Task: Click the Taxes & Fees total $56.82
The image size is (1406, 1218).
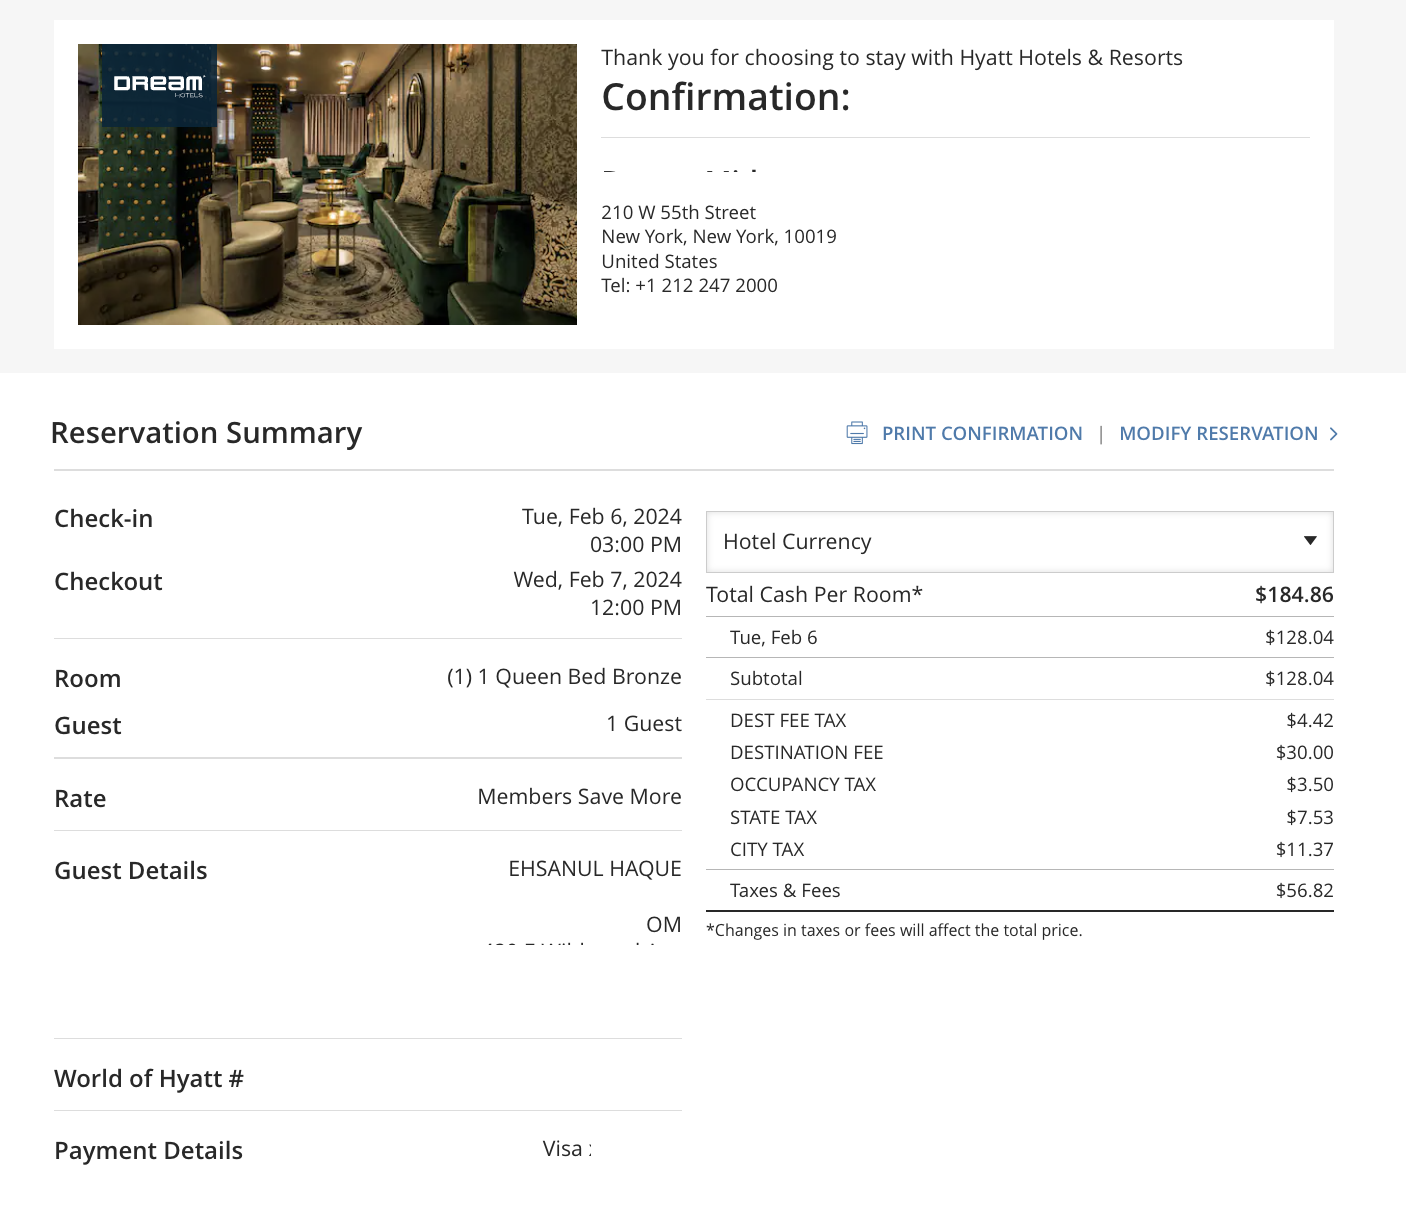Action: 1305,891
